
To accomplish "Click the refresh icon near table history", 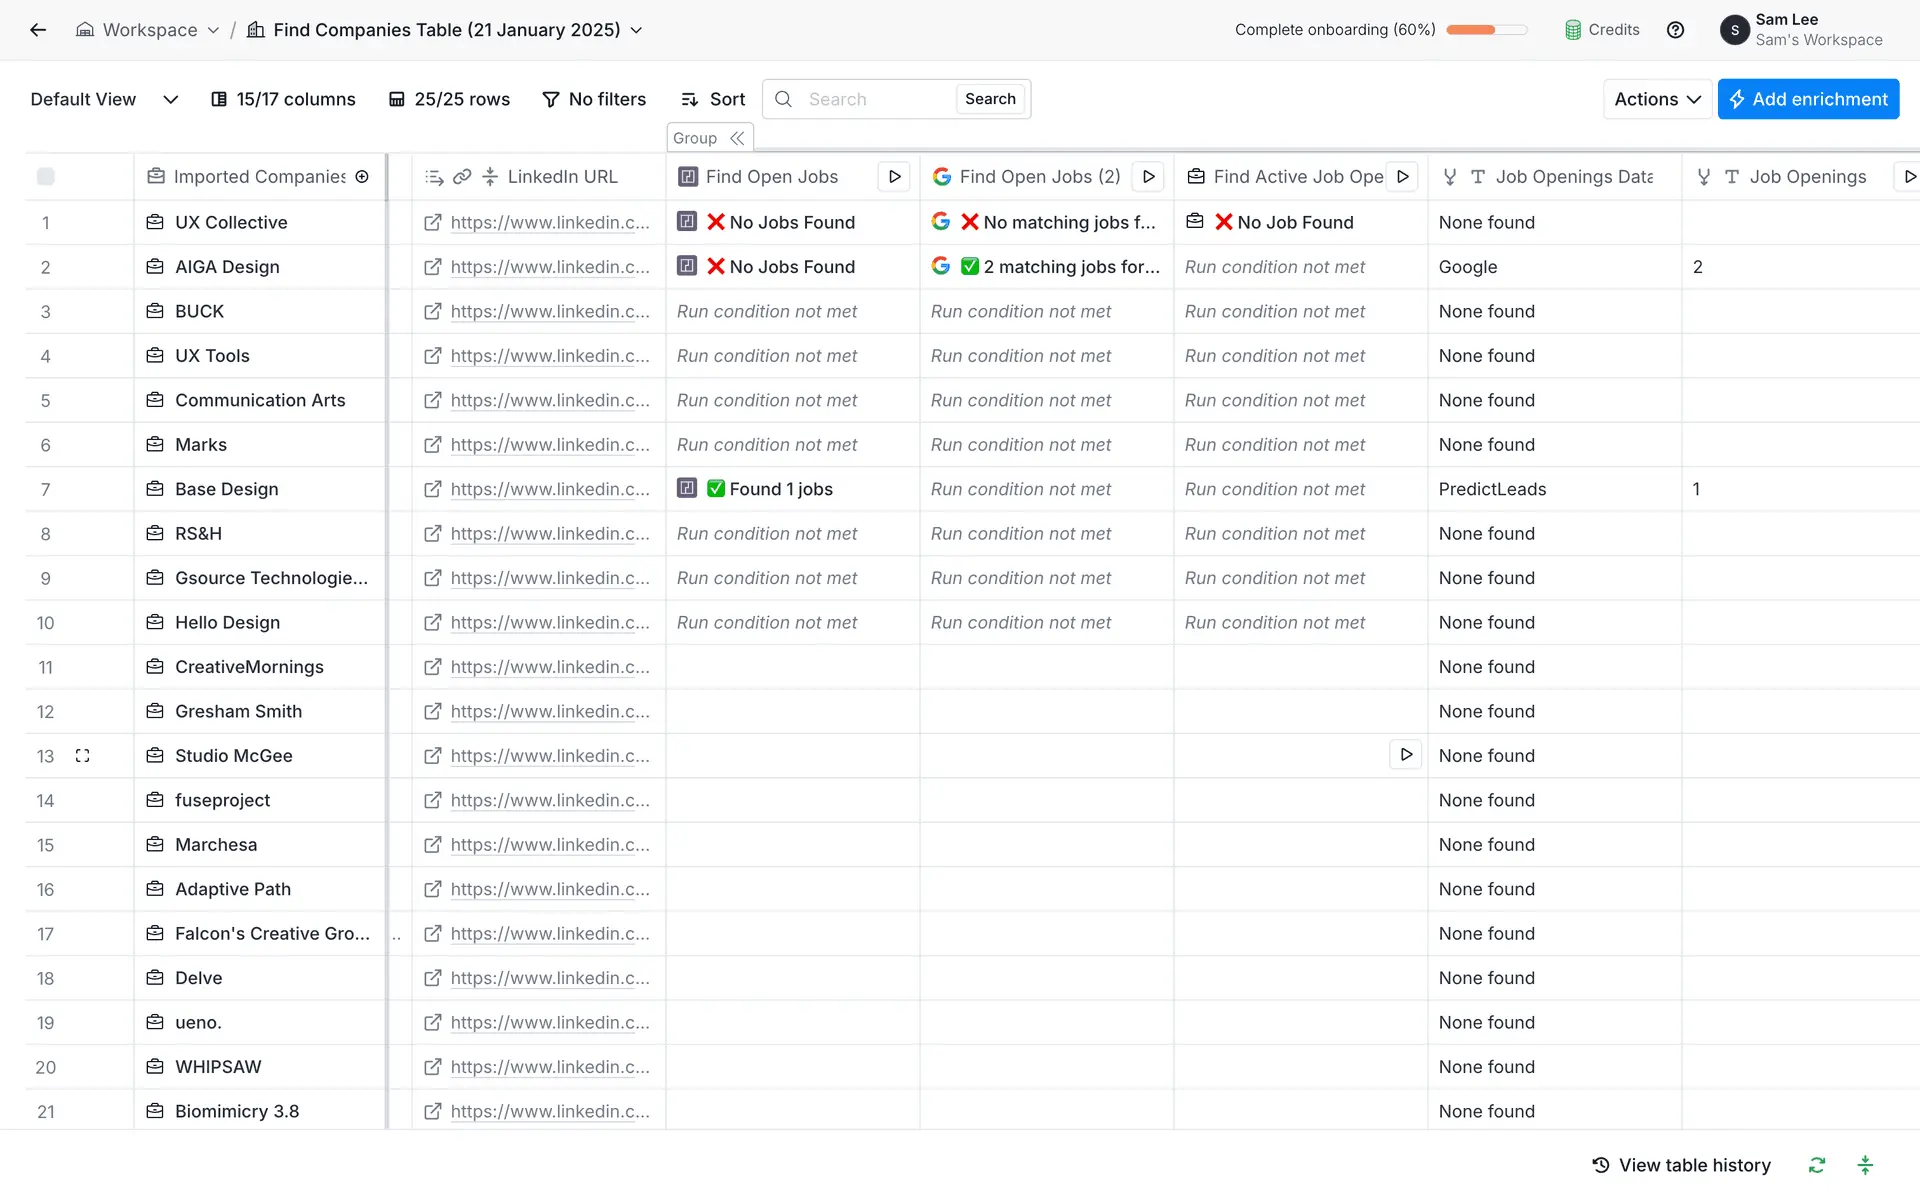I will (x=1816, y=1165).
